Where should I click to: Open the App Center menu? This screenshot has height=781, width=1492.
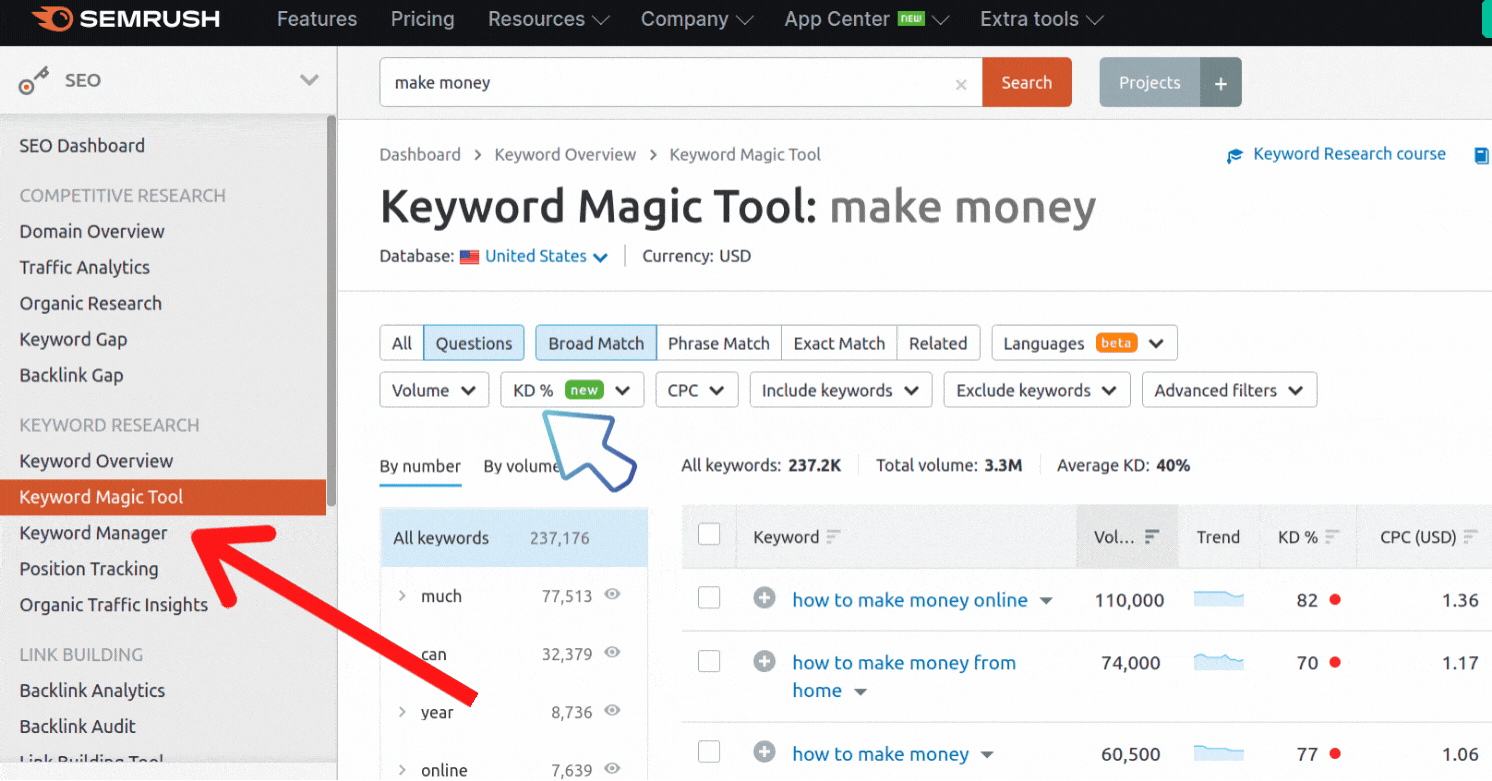pyautogui.click(x=866, y=19)
